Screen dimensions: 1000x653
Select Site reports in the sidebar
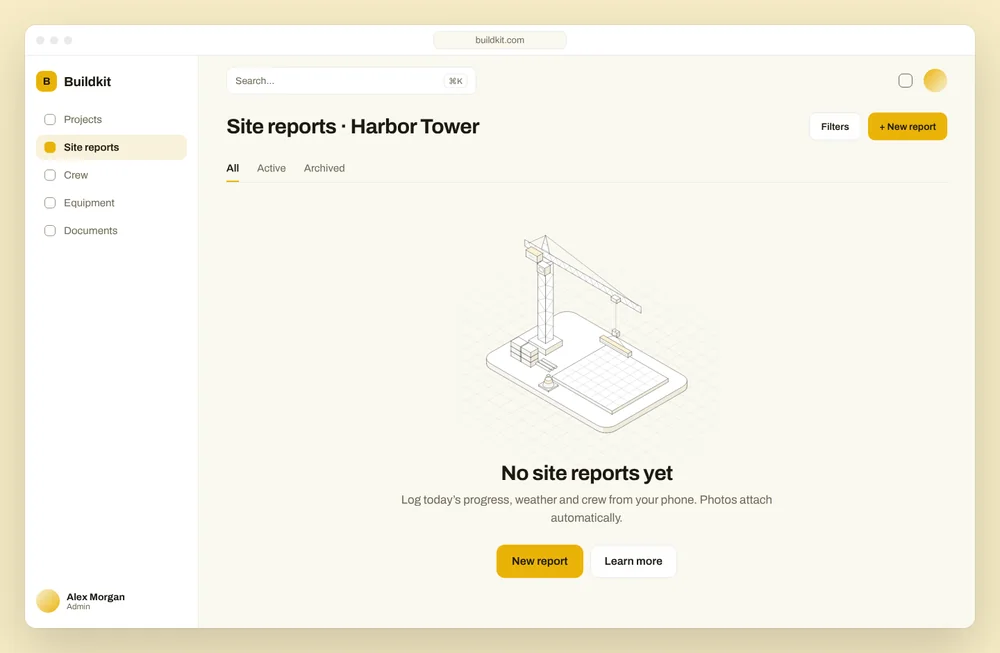112,147
